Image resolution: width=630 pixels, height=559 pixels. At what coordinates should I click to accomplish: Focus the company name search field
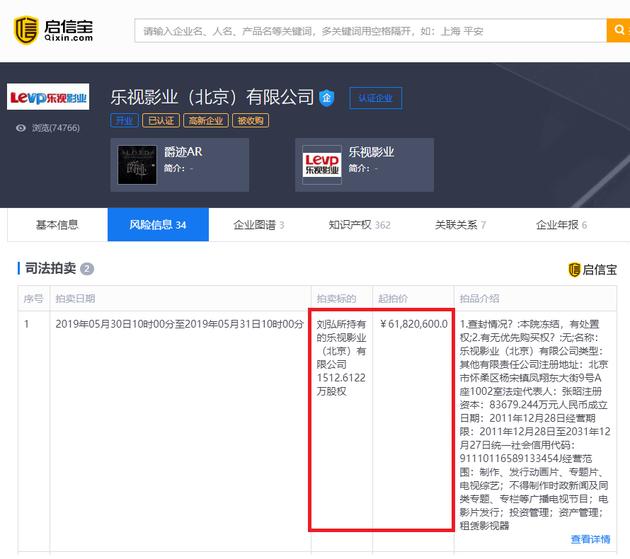(x=370, y=30)
